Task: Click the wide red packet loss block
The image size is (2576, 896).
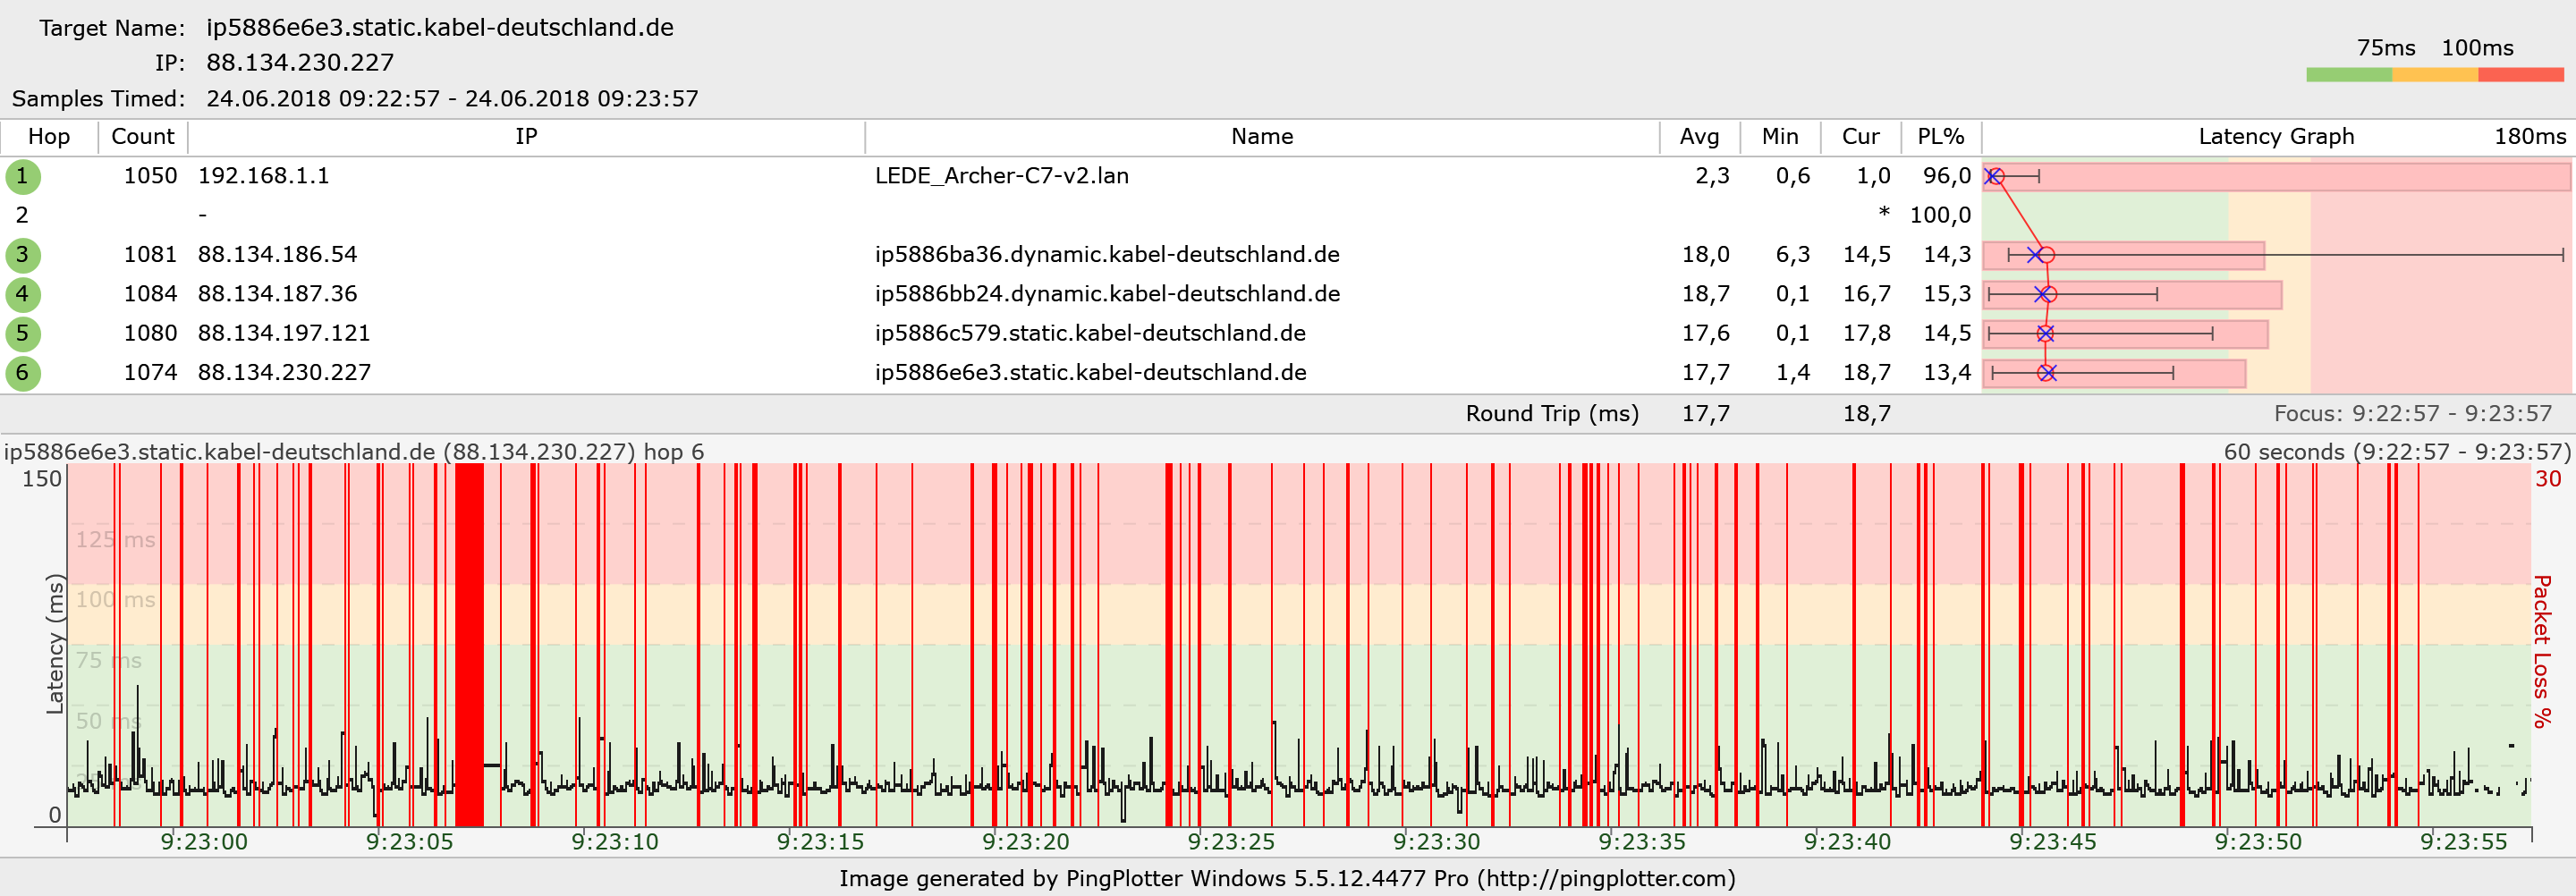Action: point(469,644)
